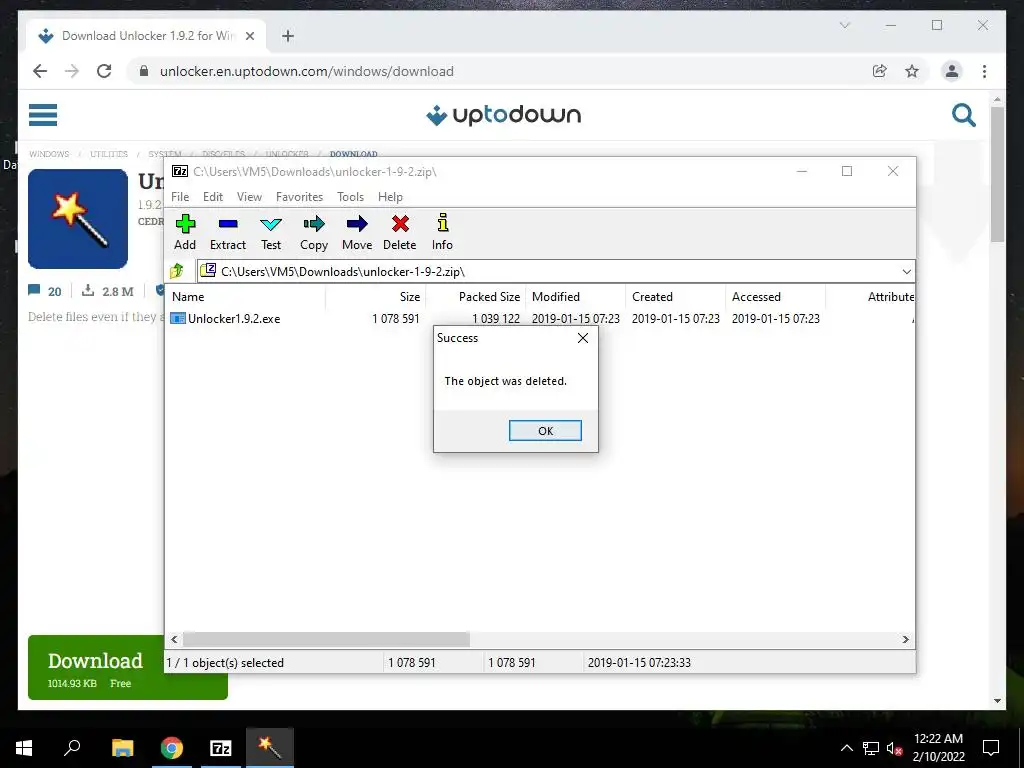Open a new Chrome tab
This screenshot has height=768, width=1024.
pyautogui.click(x=288, y=36)
